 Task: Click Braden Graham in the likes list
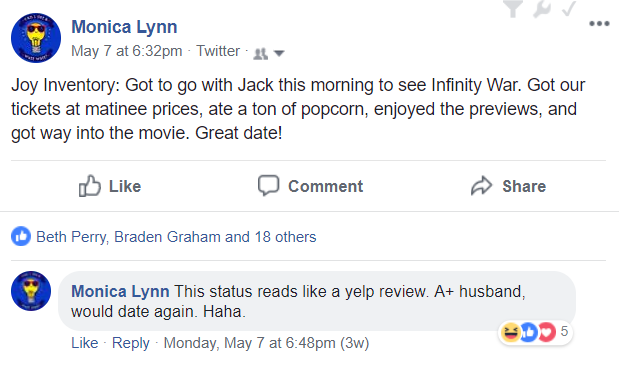(x=167, y=237)
